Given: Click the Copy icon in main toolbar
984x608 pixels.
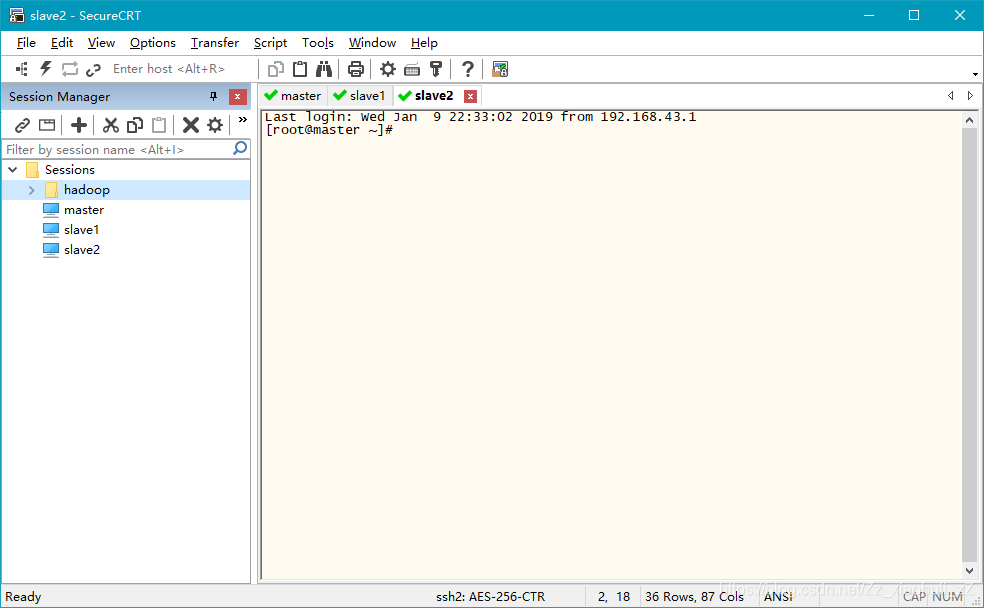Looking at the screenshot, I should tap(275, 69).
